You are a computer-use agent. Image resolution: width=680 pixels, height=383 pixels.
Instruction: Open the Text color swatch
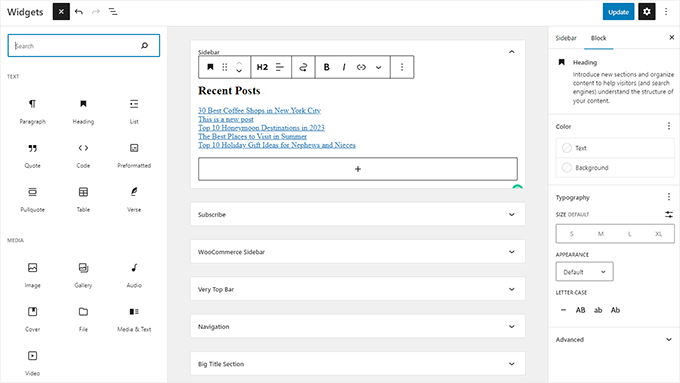615,148
